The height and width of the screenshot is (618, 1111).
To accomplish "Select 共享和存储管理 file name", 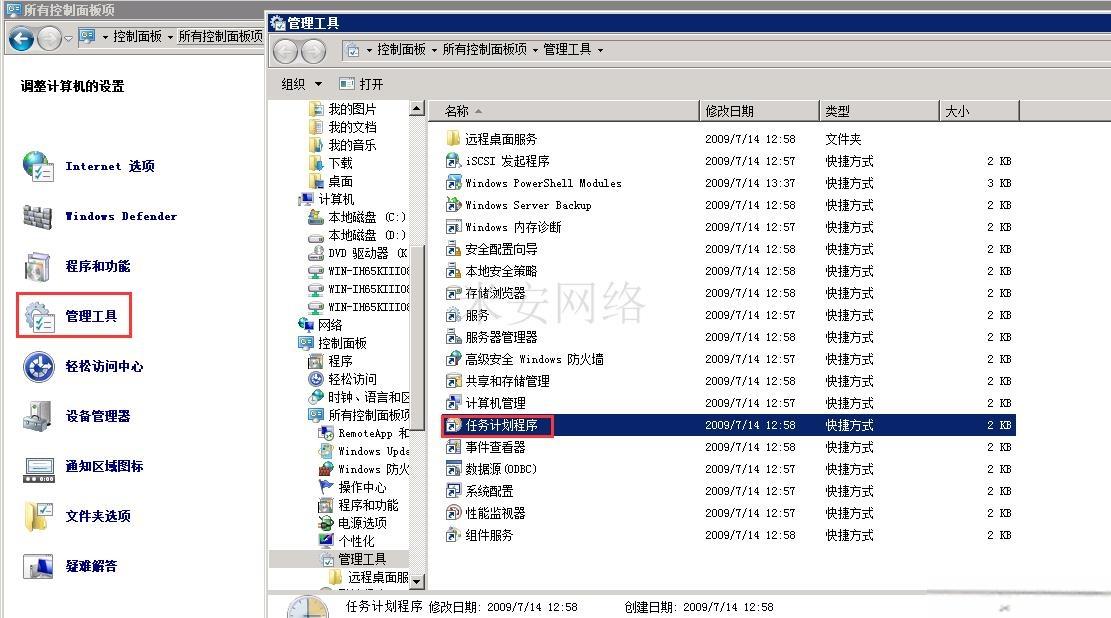I will (x=507, y=381).
